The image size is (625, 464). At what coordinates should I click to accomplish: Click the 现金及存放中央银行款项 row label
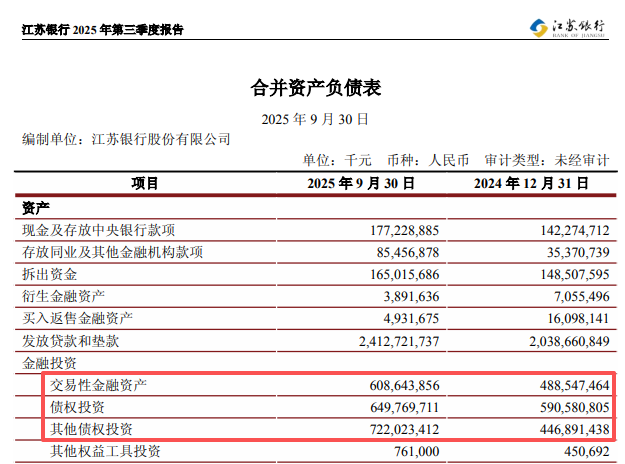[x=99, y=230]
